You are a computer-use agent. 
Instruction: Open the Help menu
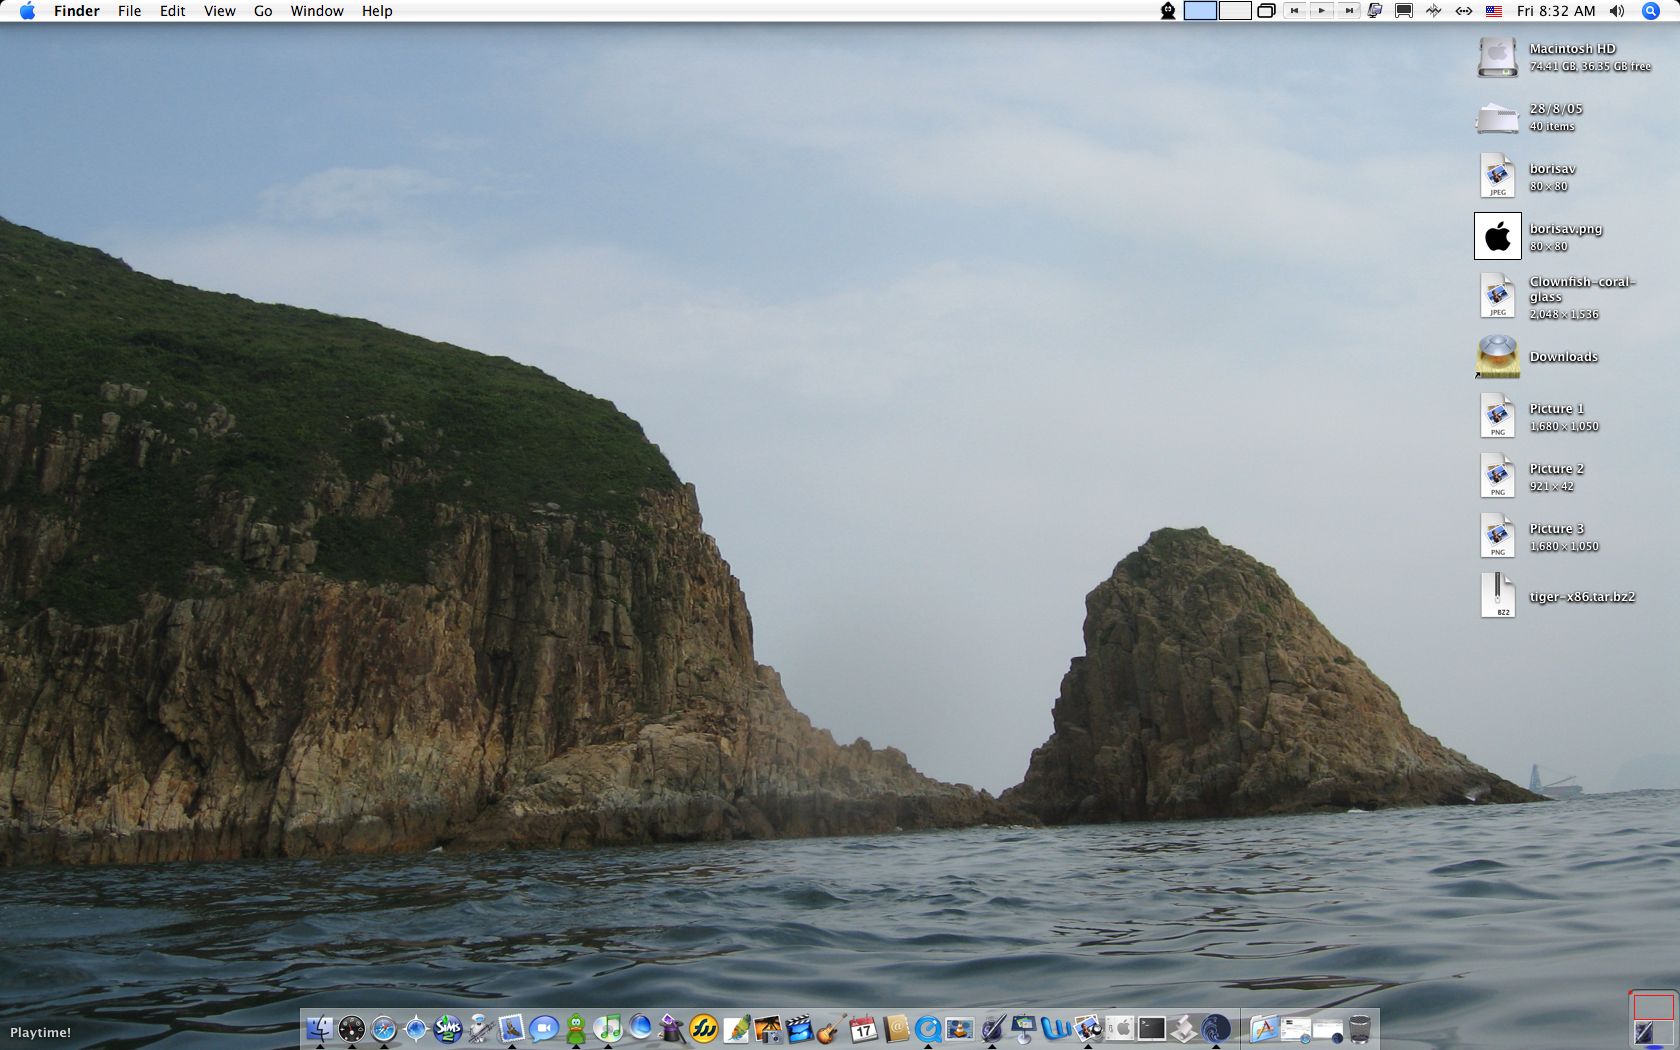[x=377, y=11]
